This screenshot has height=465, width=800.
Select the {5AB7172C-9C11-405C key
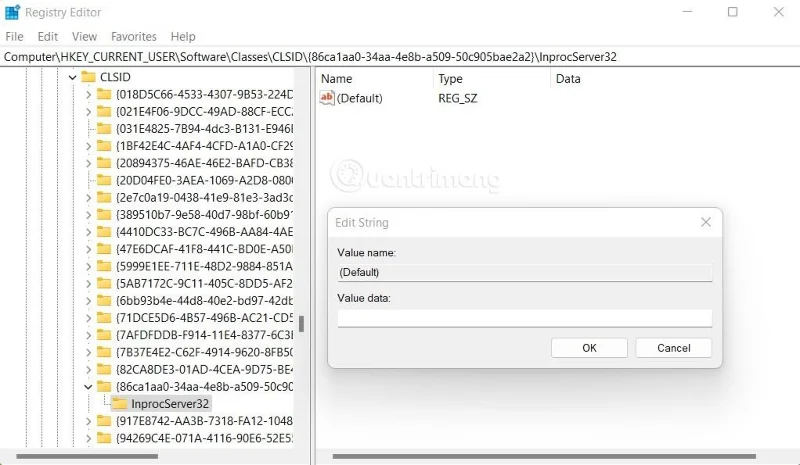(x=205, y=283)
